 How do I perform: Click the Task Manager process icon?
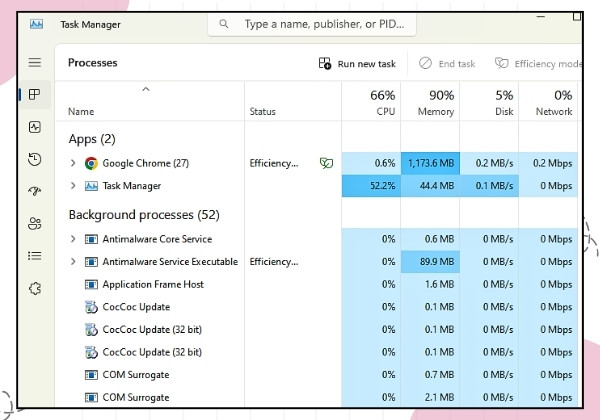91,186
